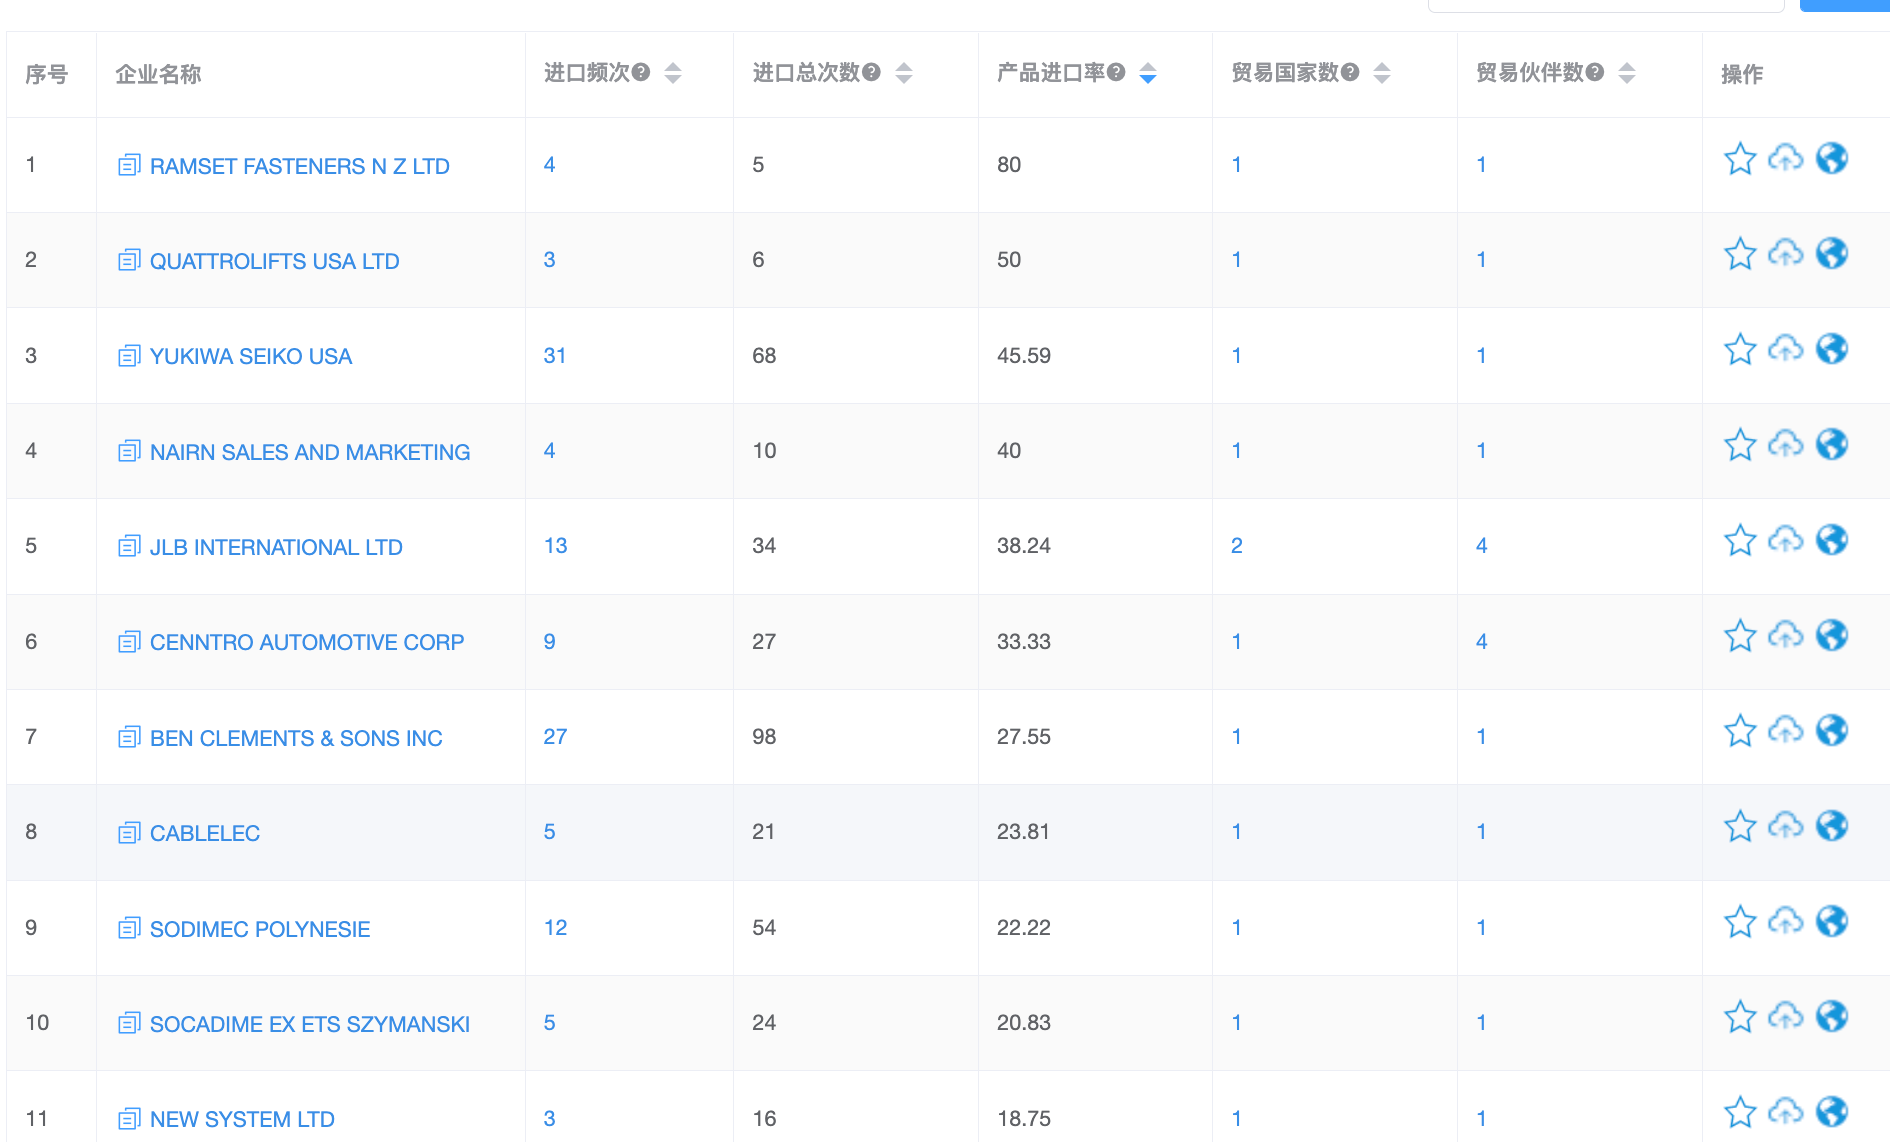The height and width of the screenshot is (1142, 1890).
Task: Sort by 产品进口率 column arrows
Action: click(x=1148, y=73)
